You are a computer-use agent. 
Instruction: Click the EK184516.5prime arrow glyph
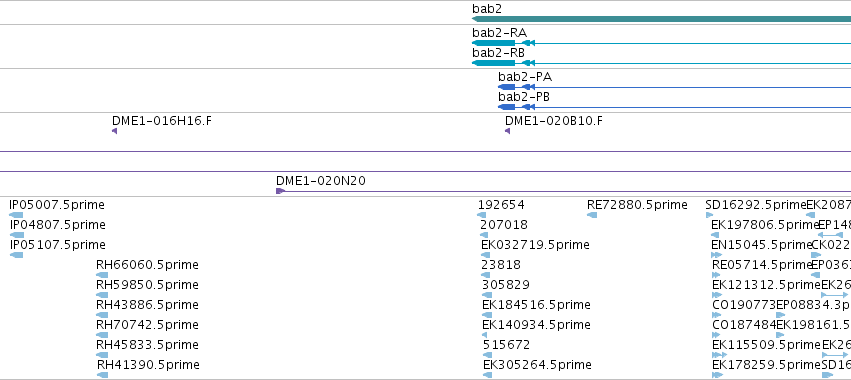pos(487,315)
